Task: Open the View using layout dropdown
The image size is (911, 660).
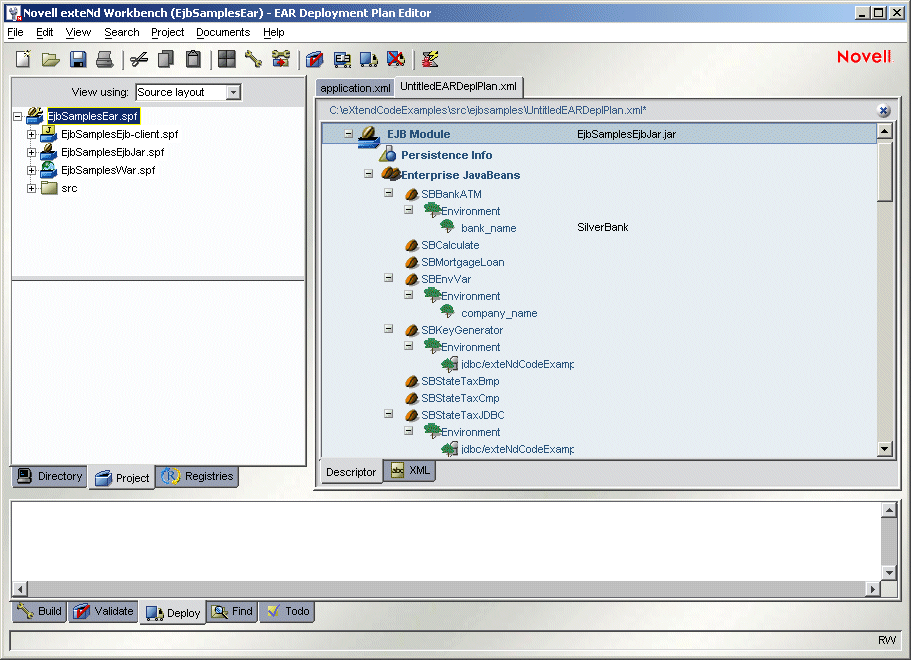Action: pyautogui.click(x=234, y=92)
